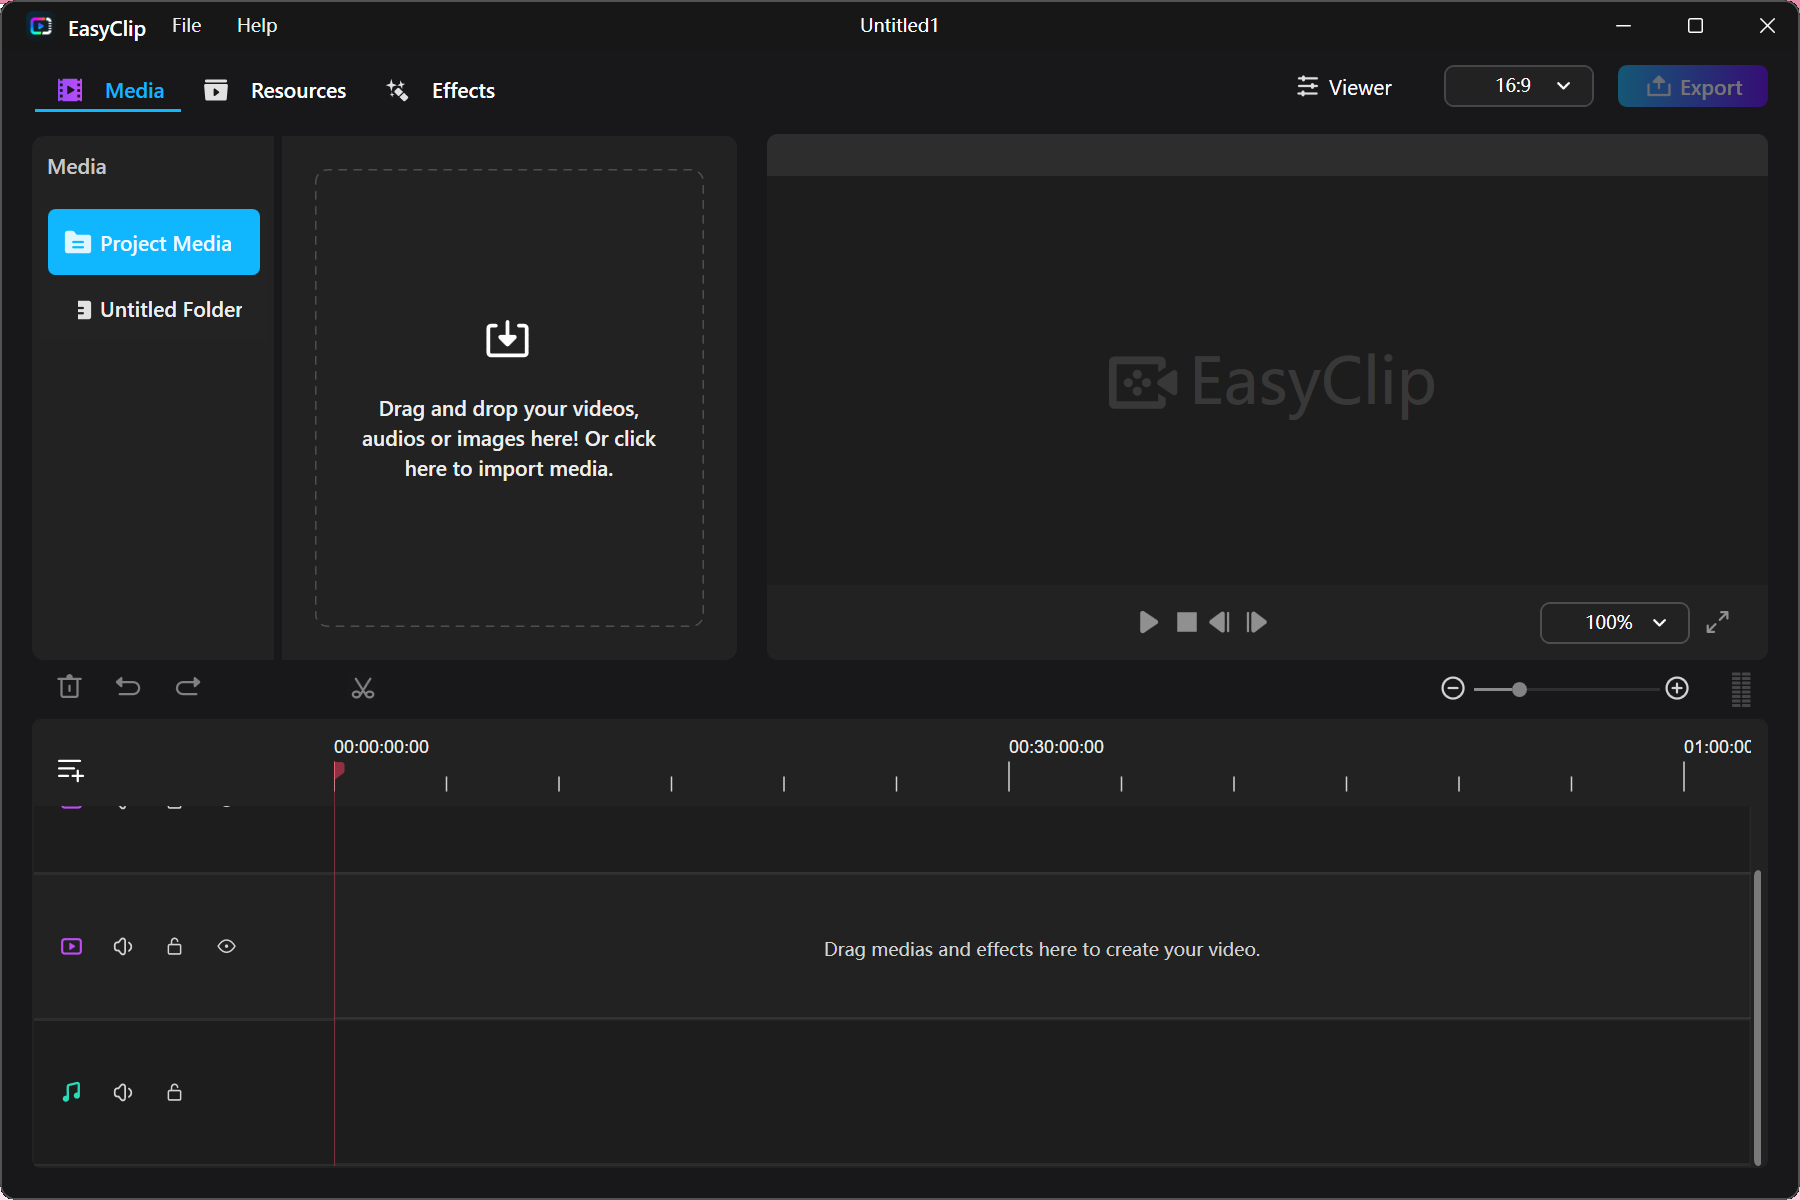Click the 00:00:00:00 timecode label

click(381, 747)
